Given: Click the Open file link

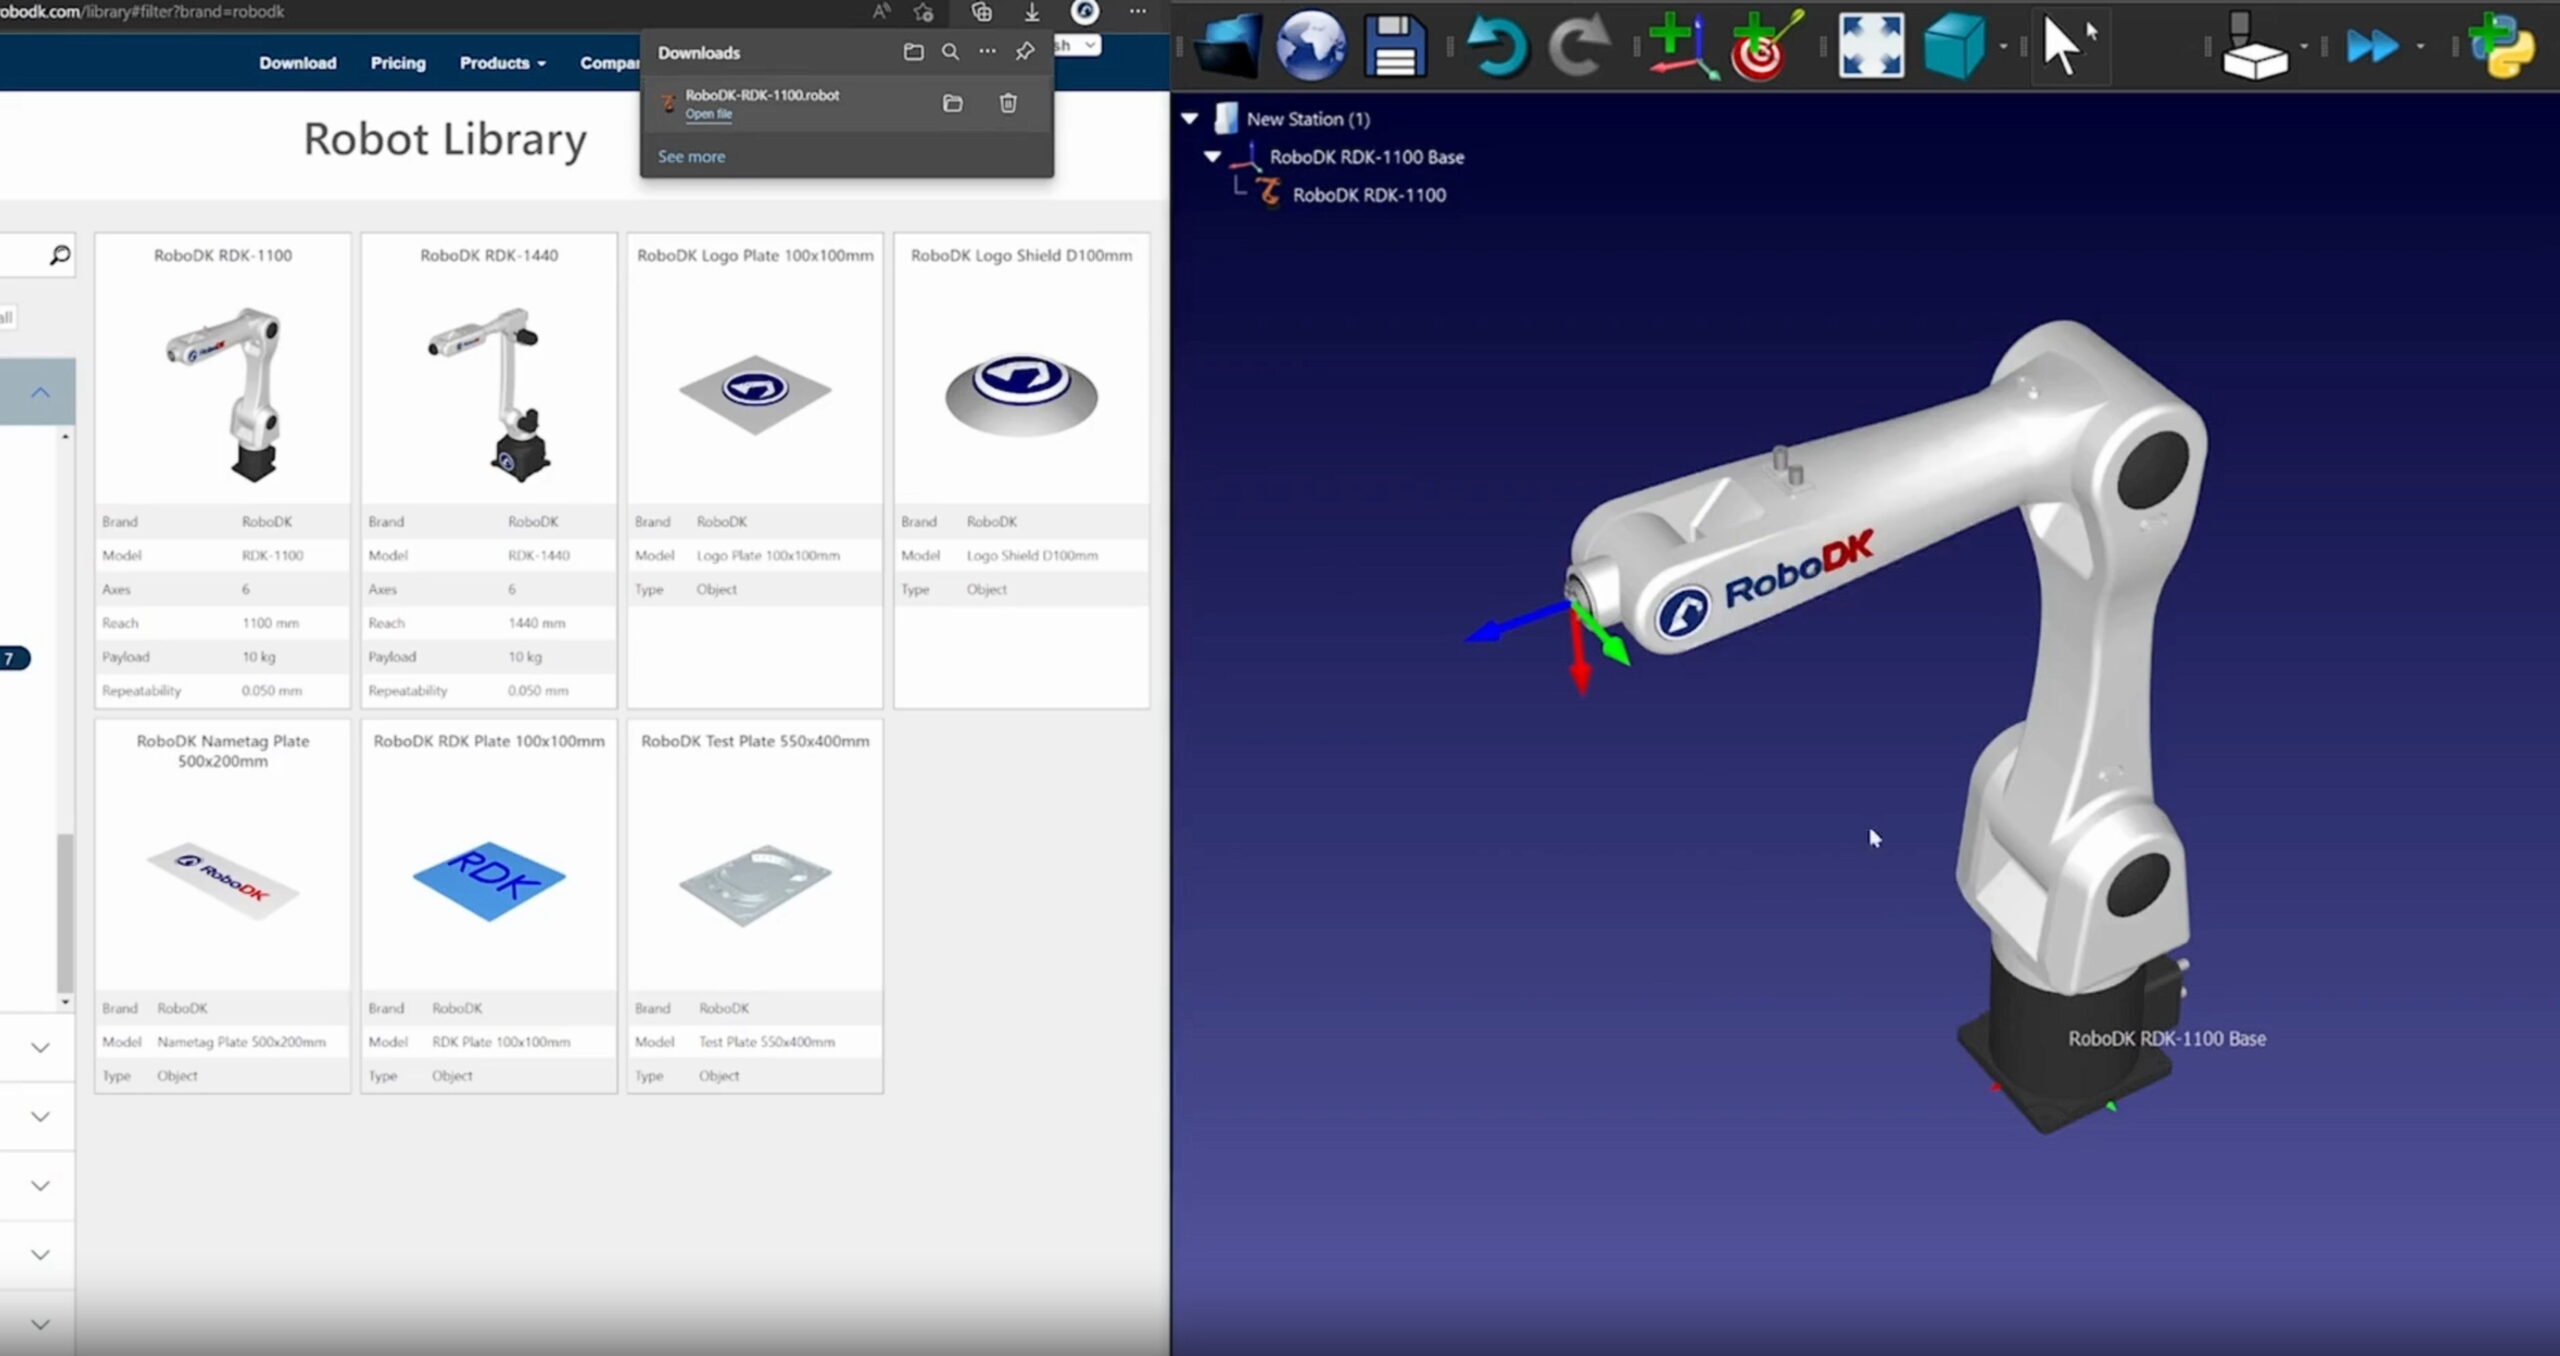Looking at the screenshot, I should click(x=708, y=114).
